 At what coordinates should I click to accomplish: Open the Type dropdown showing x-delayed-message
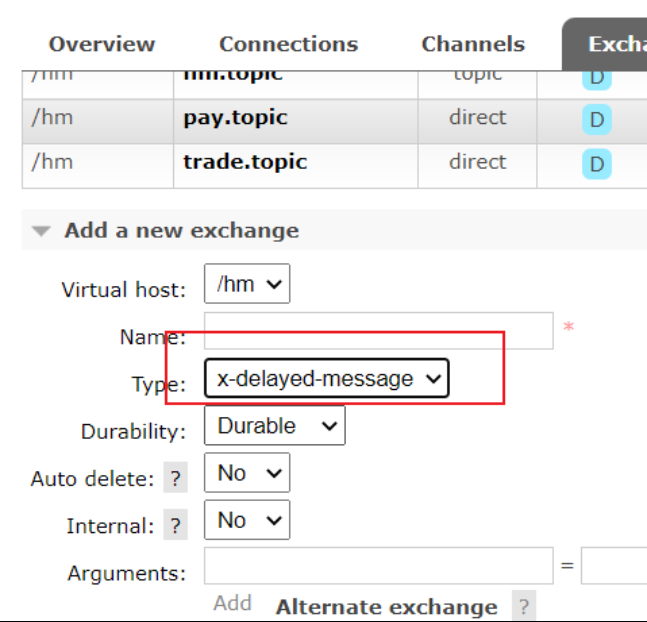327,379
